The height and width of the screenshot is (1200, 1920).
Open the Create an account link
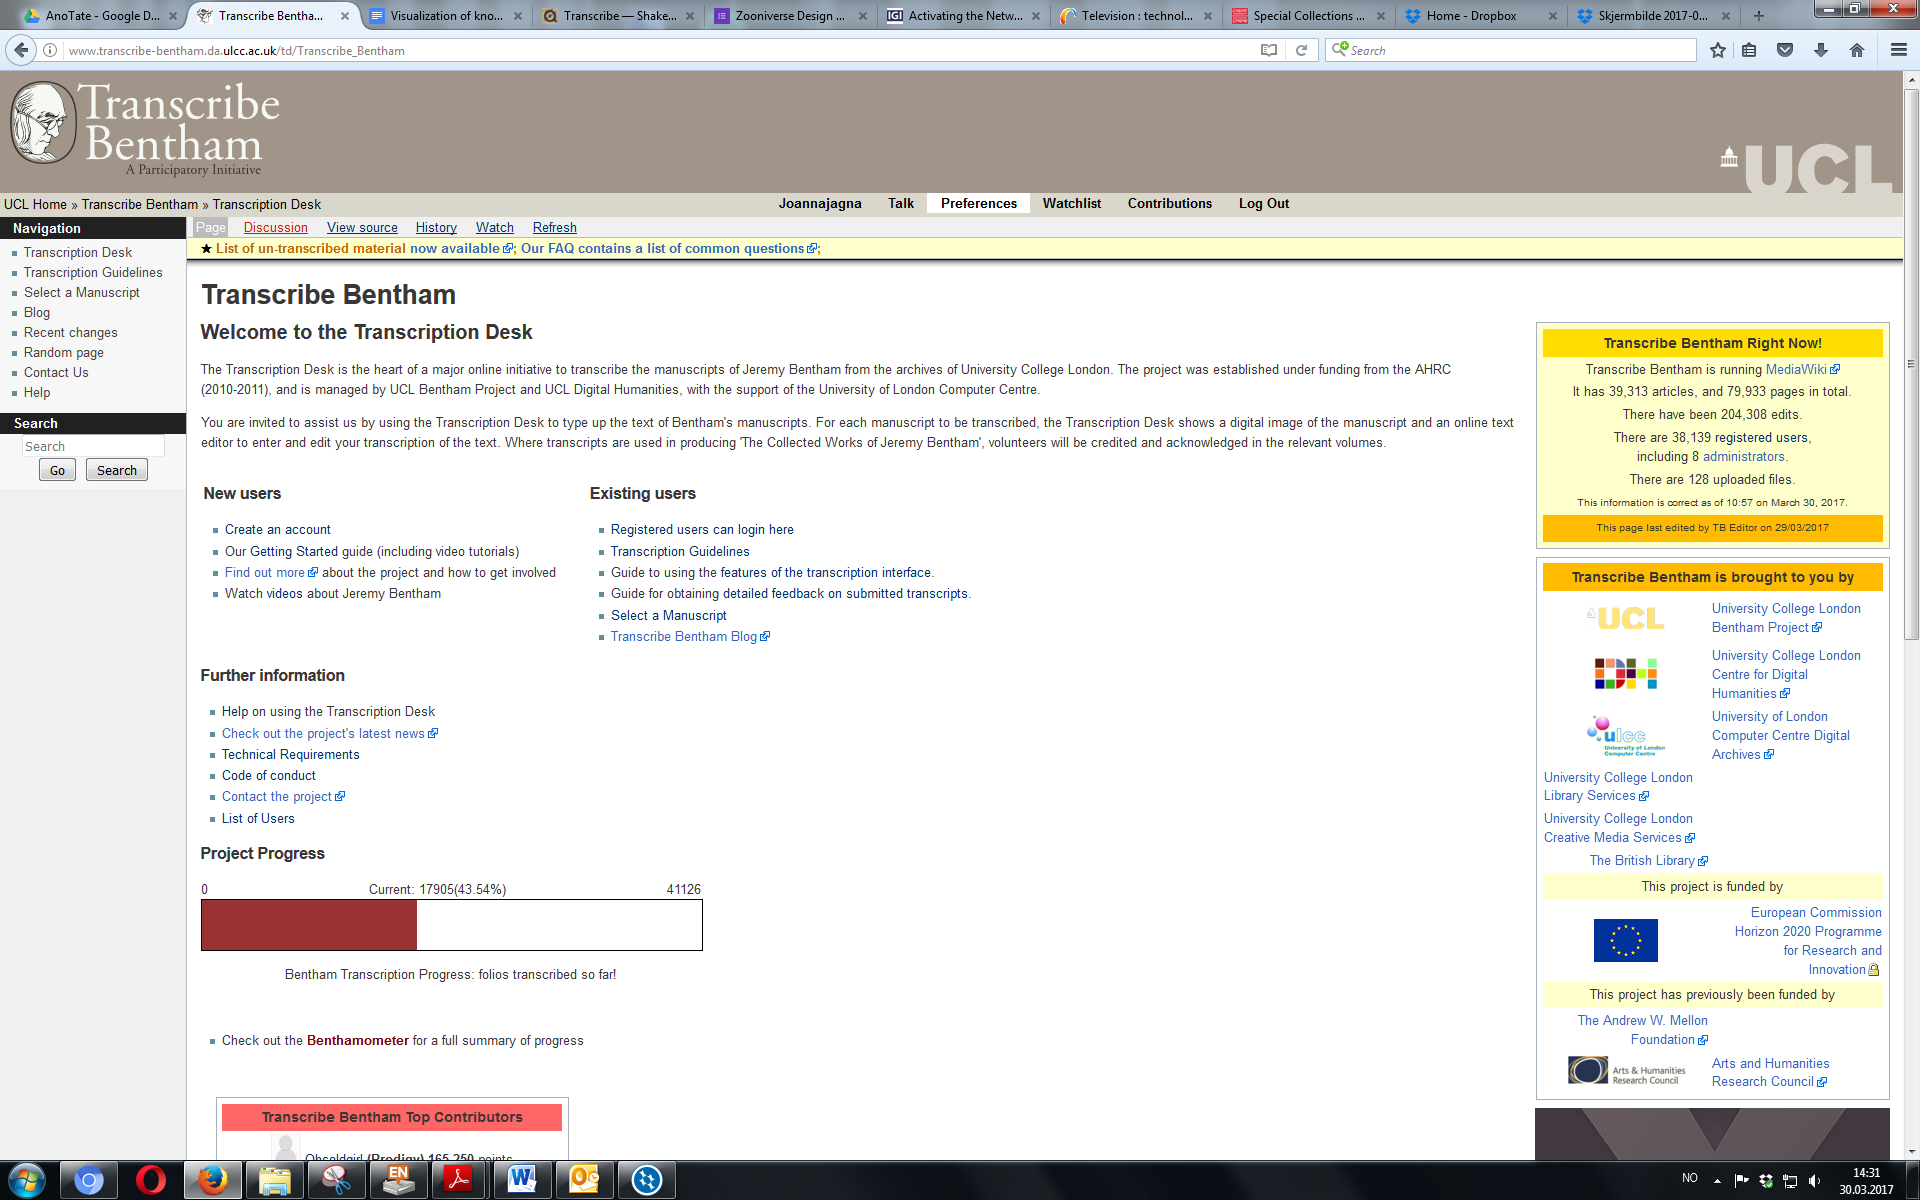tap(277, 530)
